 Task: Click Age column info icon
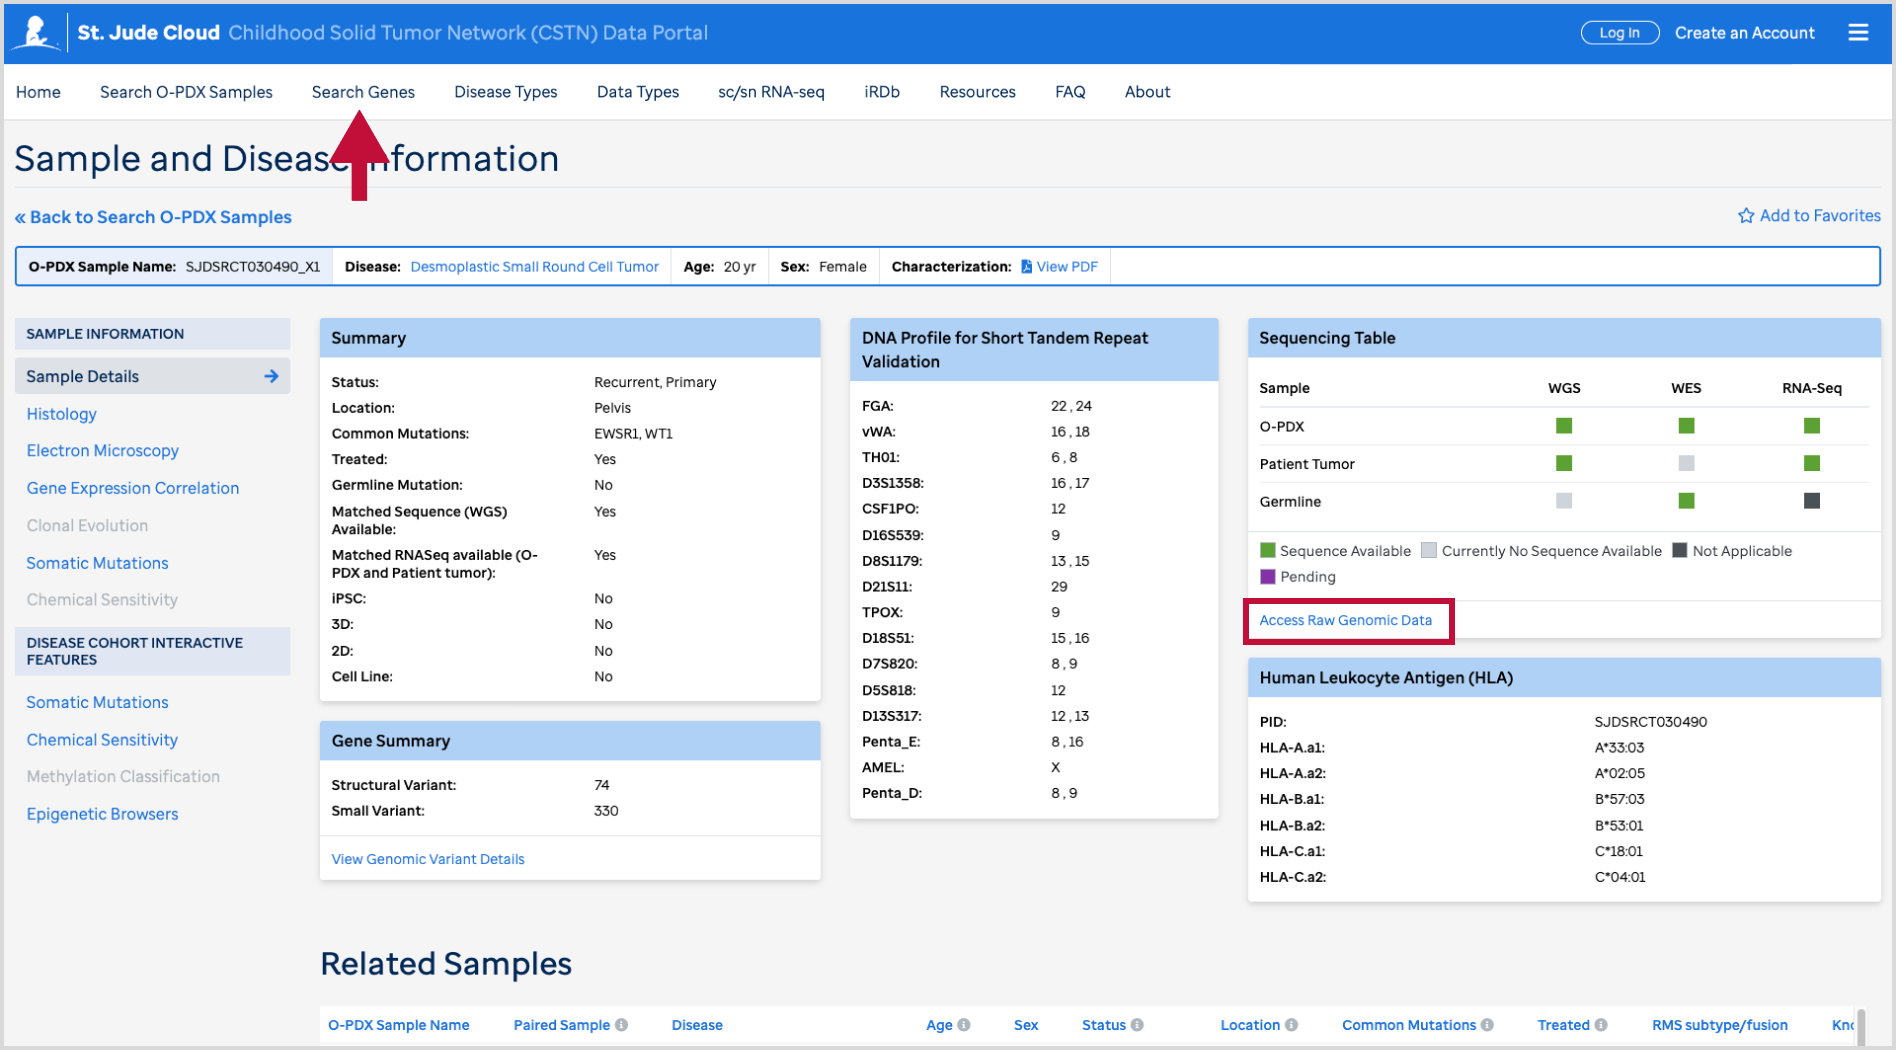pos(964,1025)
